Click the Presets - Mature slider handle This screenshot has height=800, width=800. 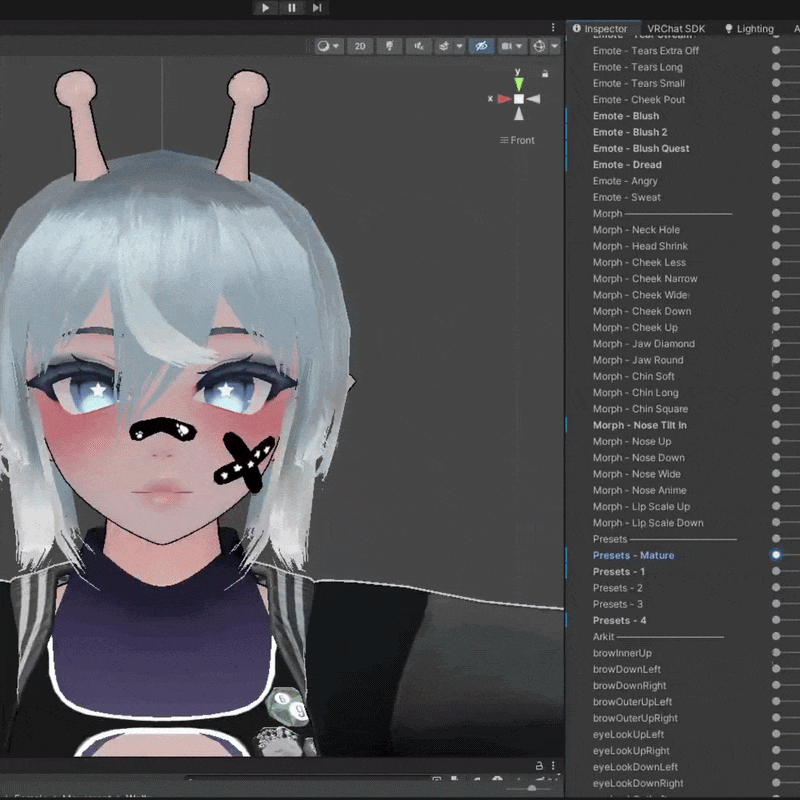coord(776,555)
